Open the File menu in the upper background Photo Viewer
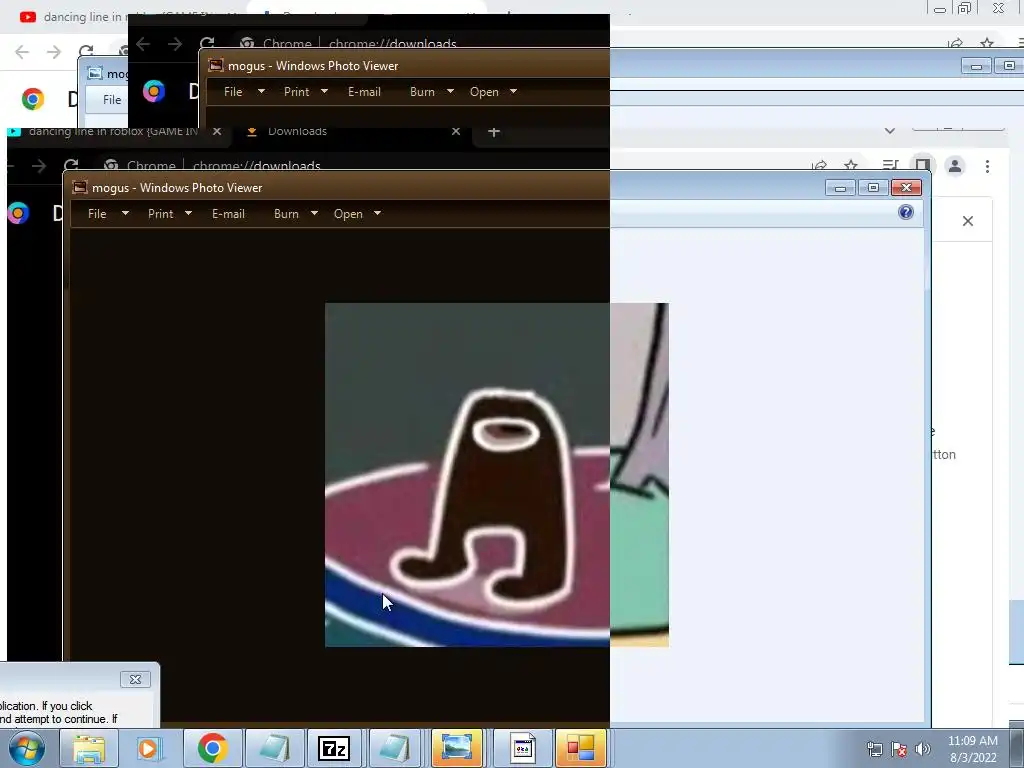1024x768 pixels. point(244,91)
